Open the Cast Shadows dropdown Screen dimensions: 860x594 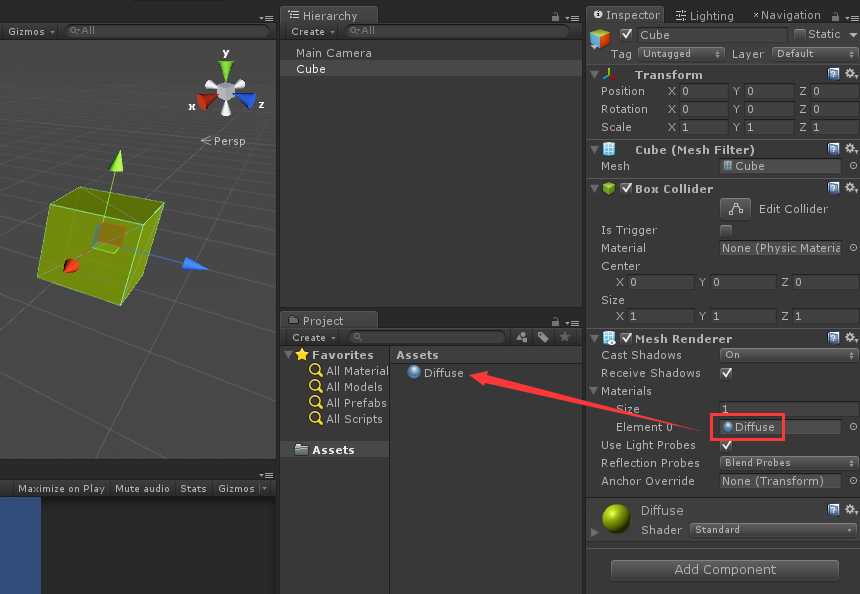pos(788,355)
